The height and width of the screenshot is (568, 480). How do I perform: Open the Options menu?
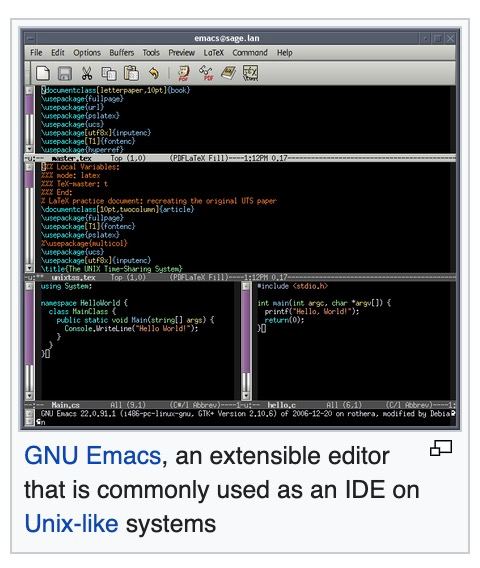[87, 53]
